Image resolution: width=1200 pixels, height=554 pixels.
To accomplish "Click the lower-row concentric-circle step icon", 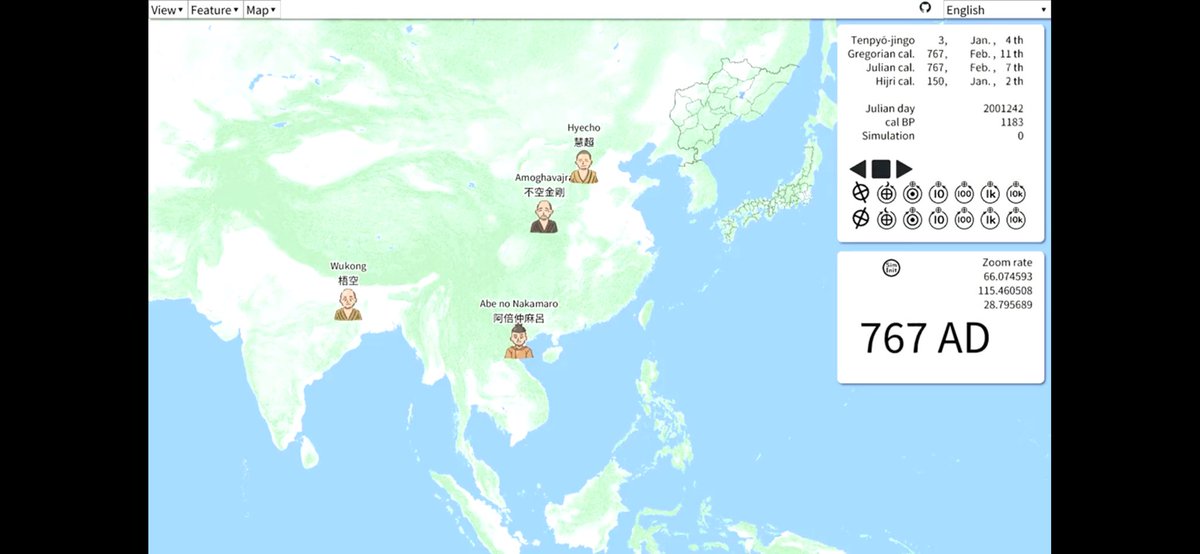I will 912,218.
